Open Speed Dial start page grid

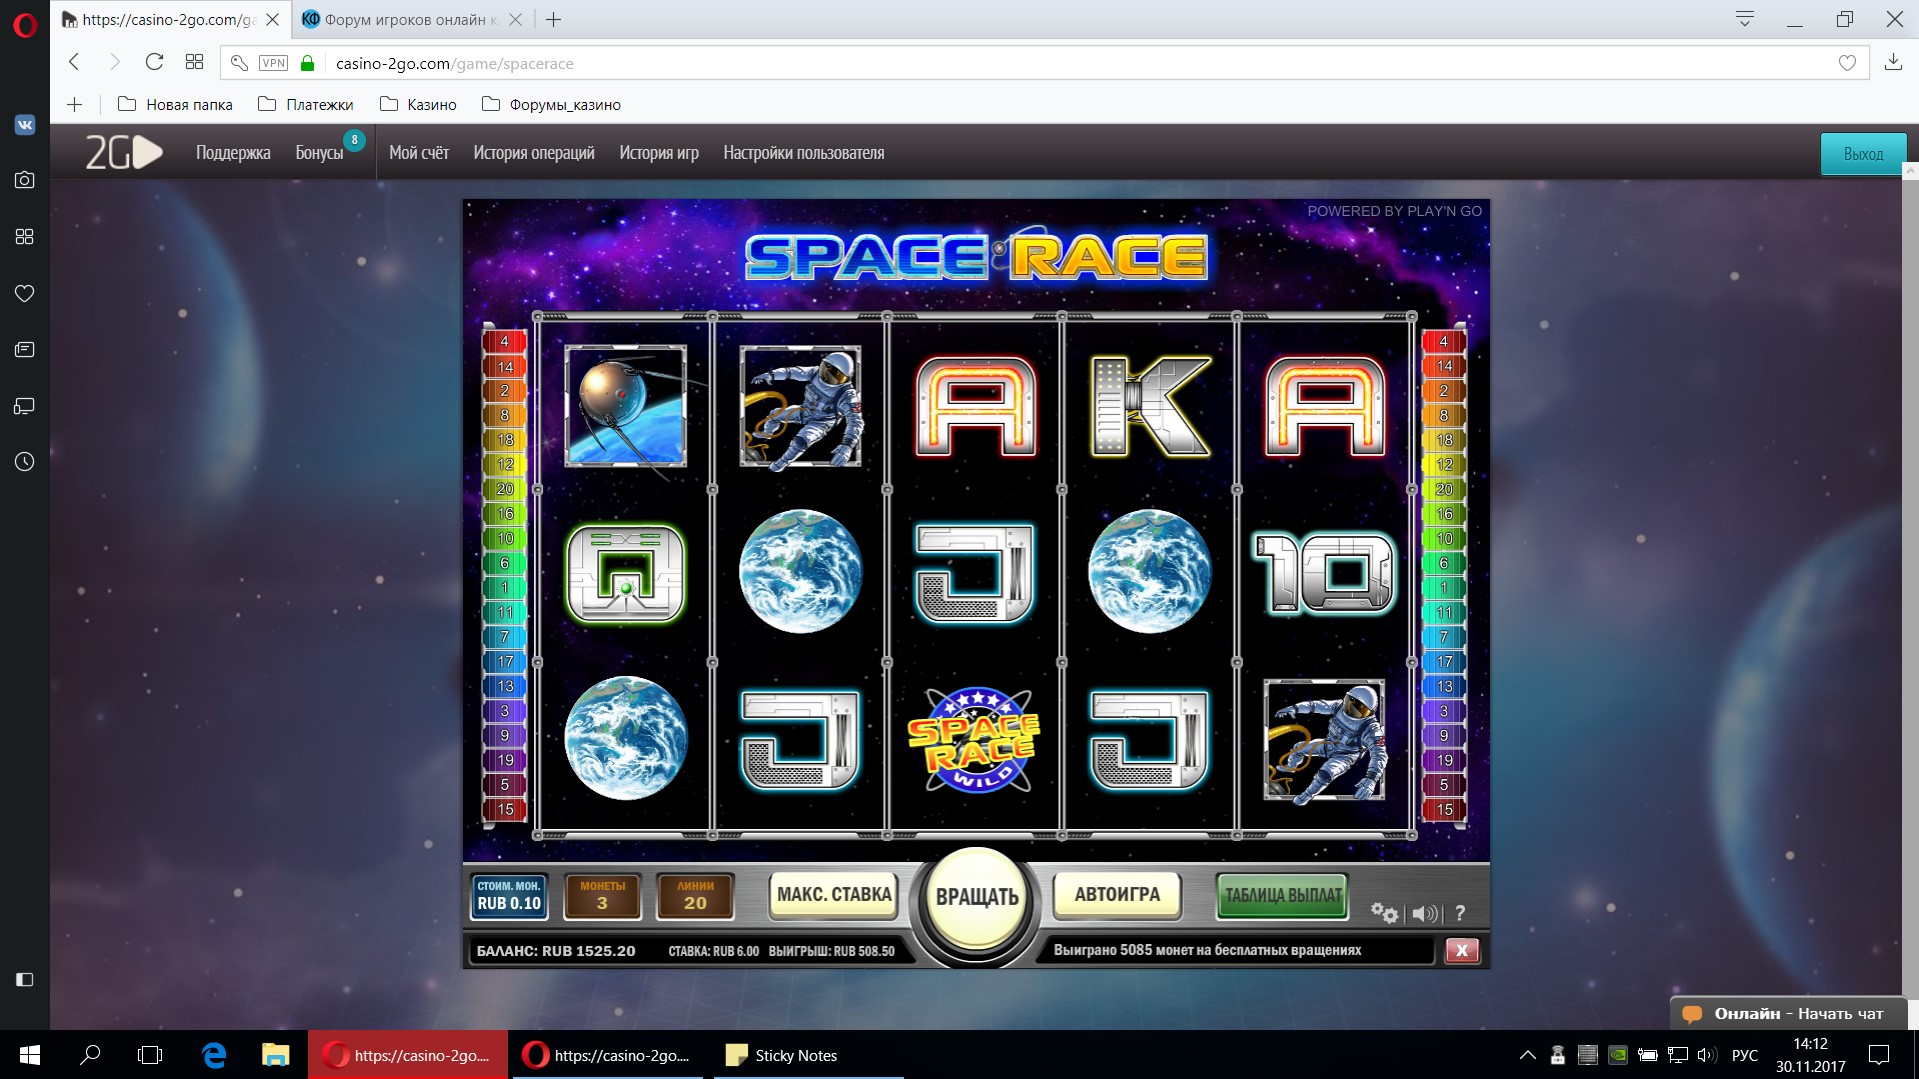pos(194,62)
